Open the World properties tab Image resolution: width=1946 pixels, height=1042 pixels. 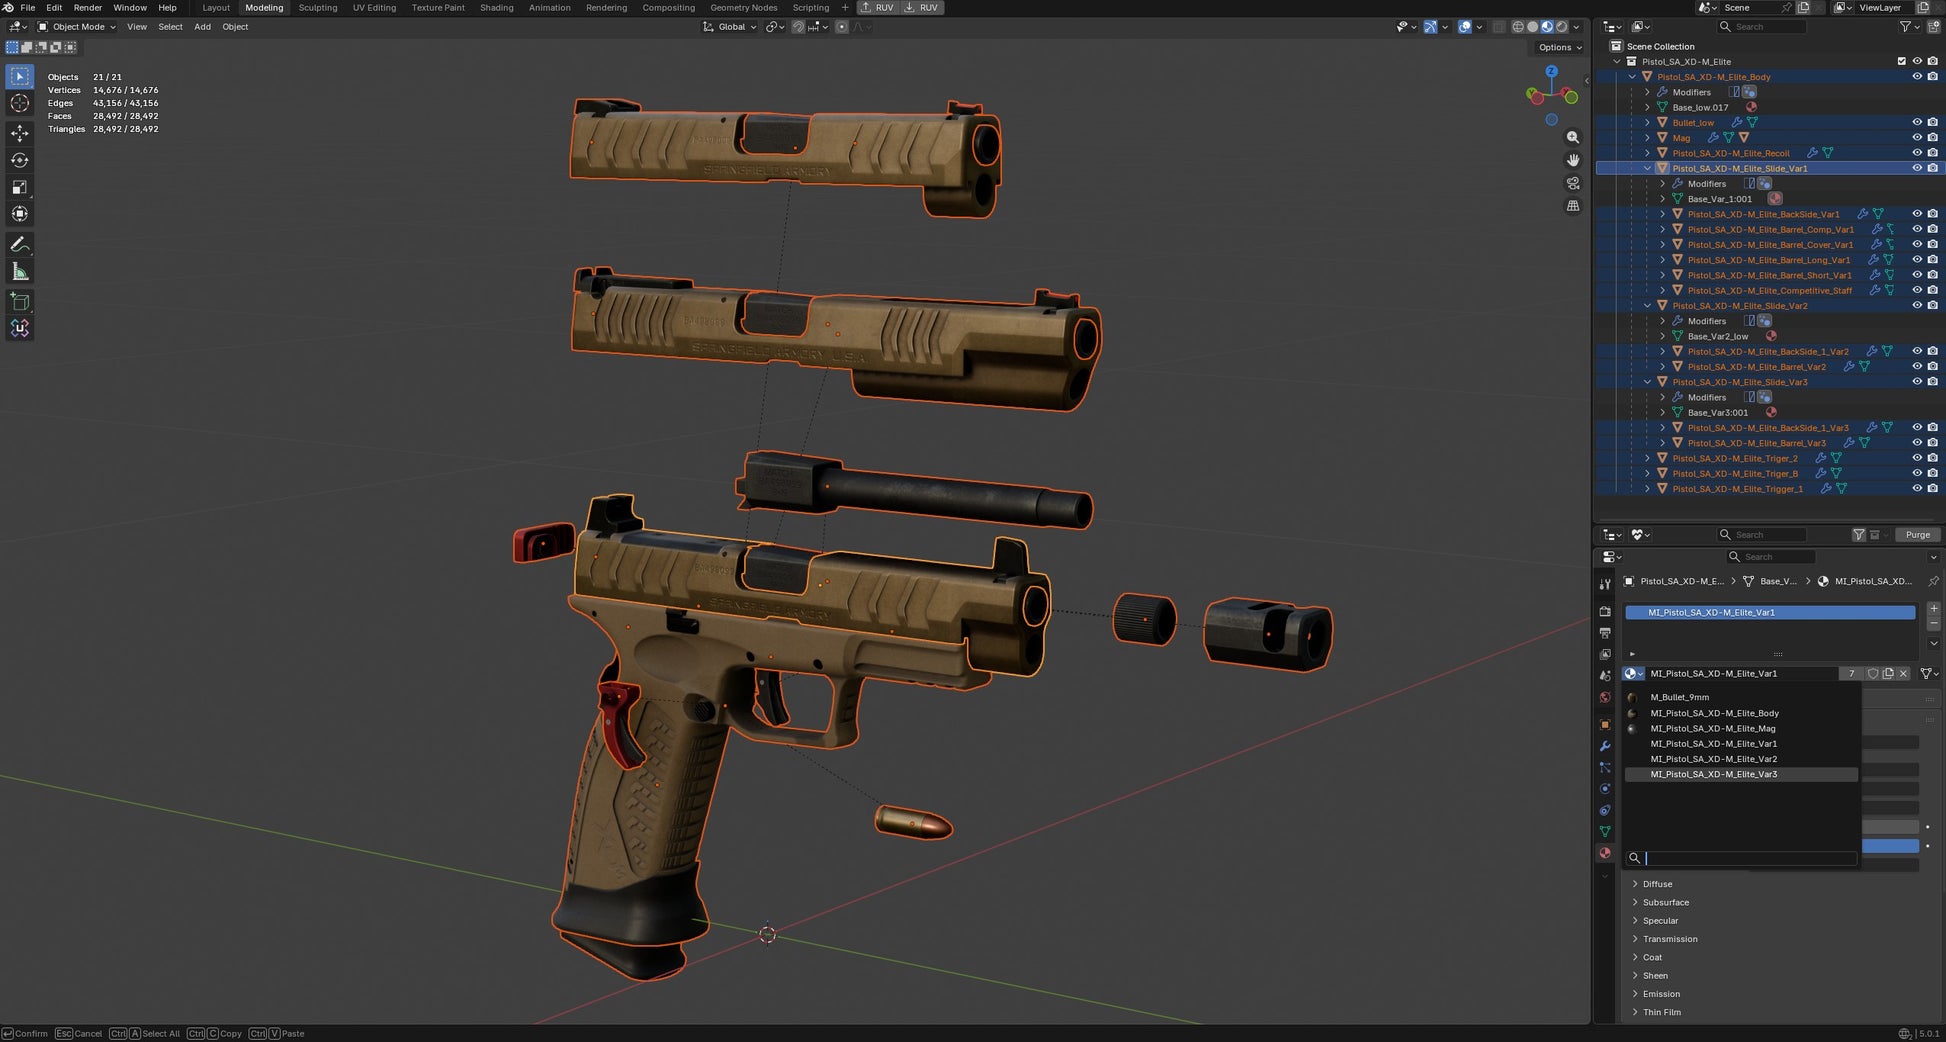(x=1605, y=697)
